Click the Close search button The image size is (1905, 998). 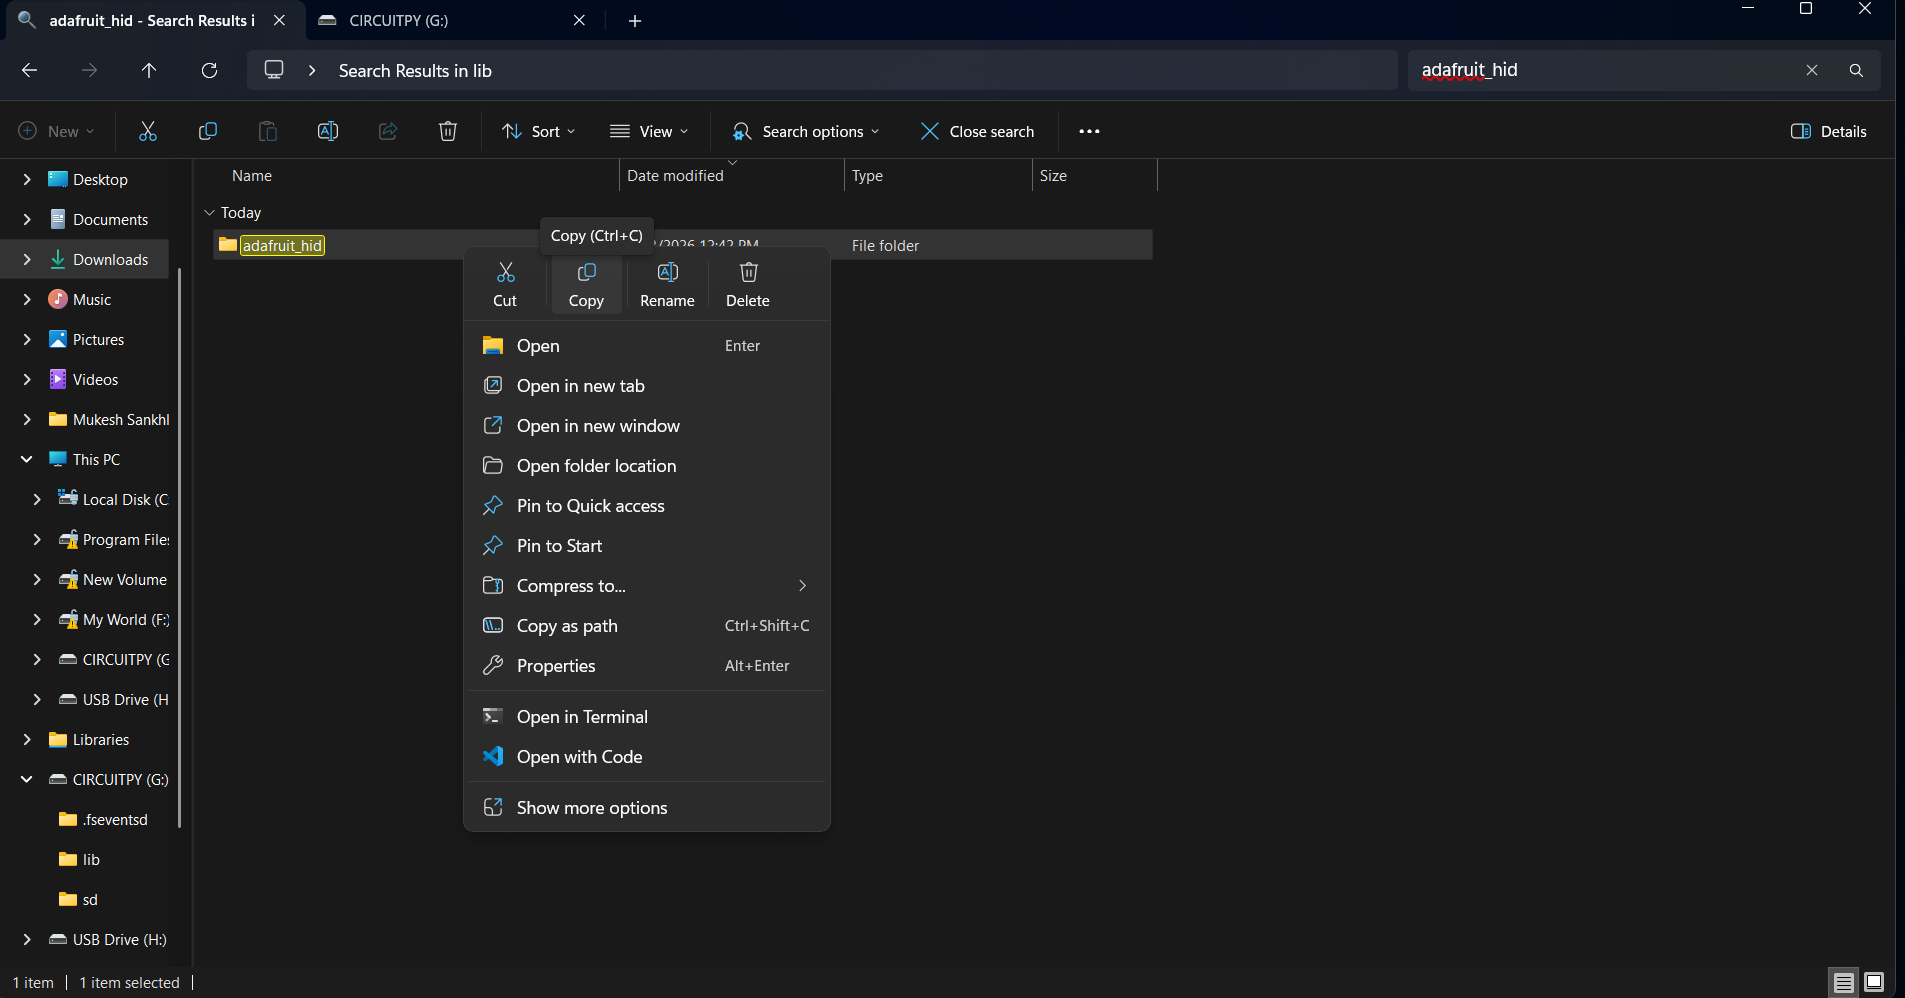tap(978, 131)
